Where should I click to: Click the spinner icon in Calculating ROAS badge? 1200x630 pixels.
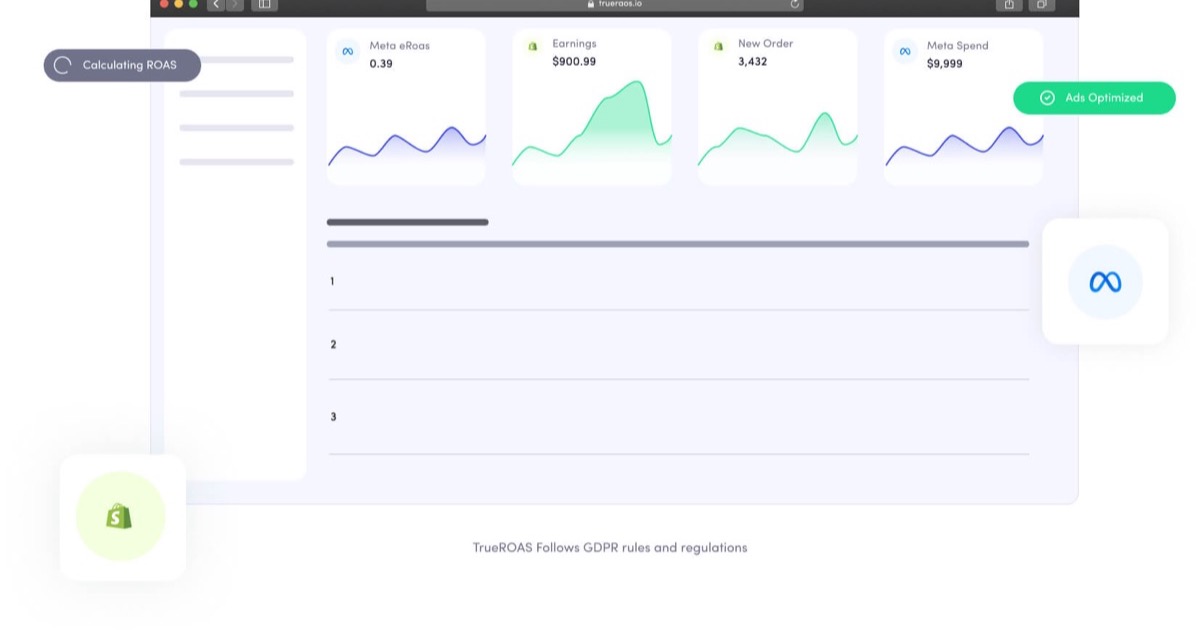click(62, 65)
